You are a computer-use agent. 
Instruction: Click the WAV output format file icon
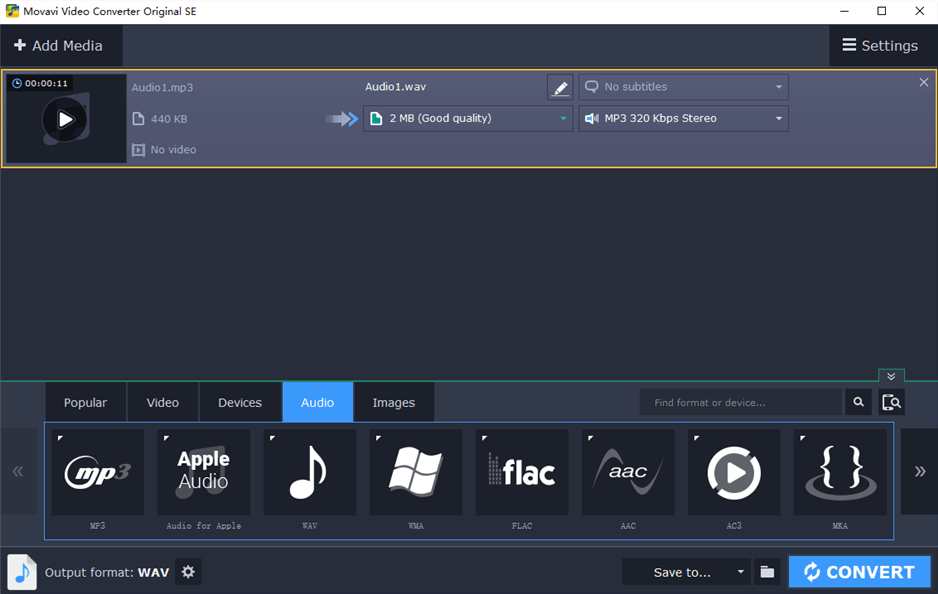(22, 572)
